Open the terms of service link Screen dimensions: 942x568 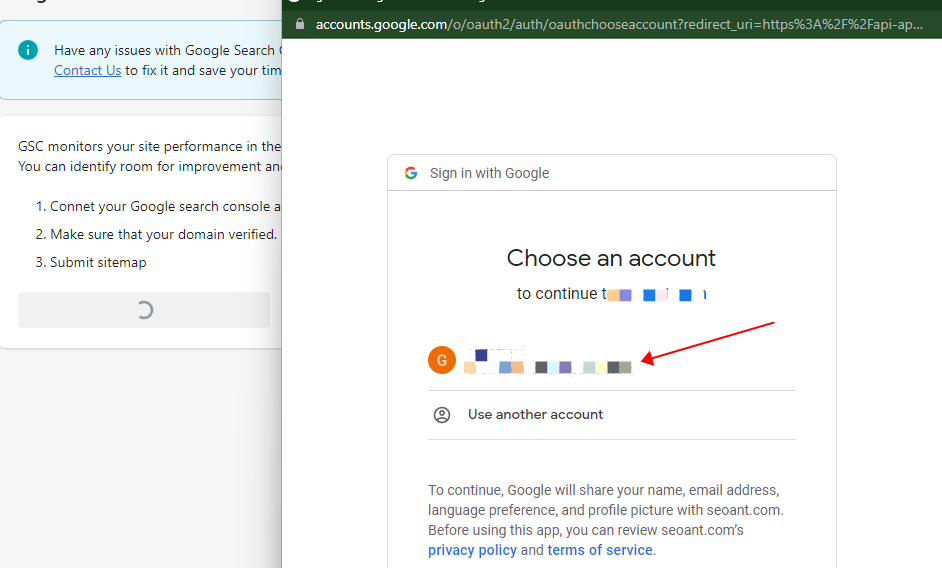600,550
